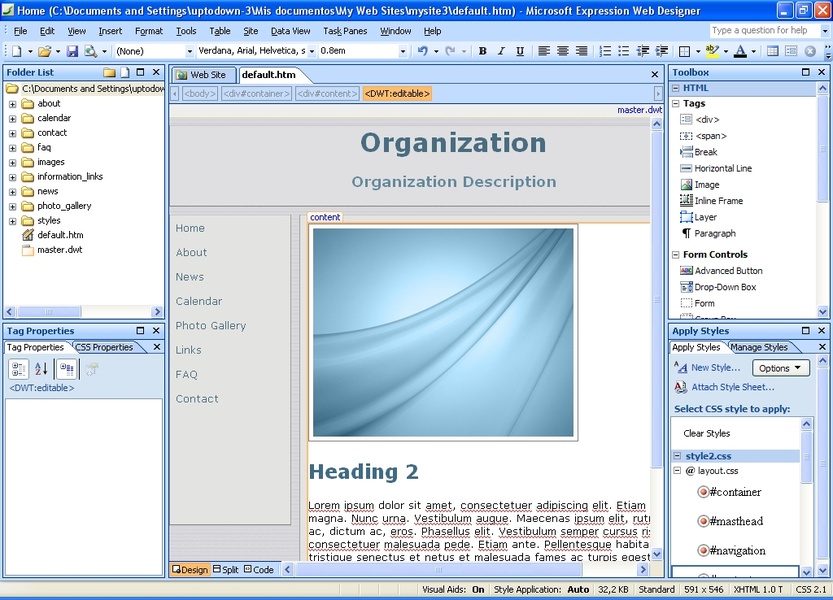Open the Task Panes menu

[345, 31]
